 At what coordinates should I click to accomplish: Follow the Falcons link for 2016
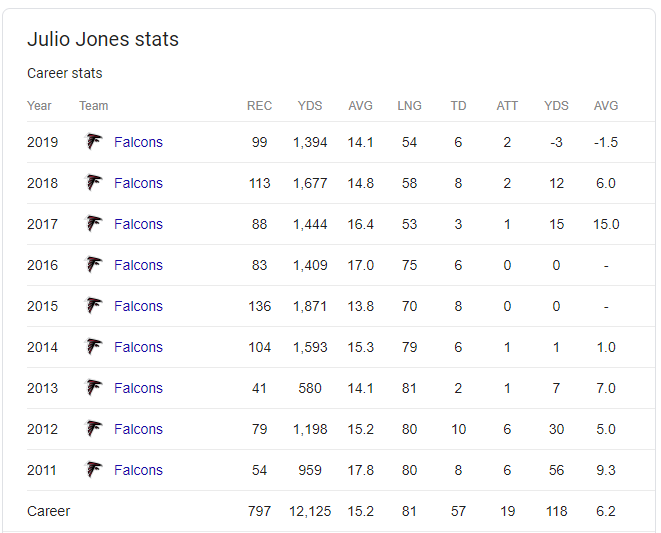(x=138, y=265)
